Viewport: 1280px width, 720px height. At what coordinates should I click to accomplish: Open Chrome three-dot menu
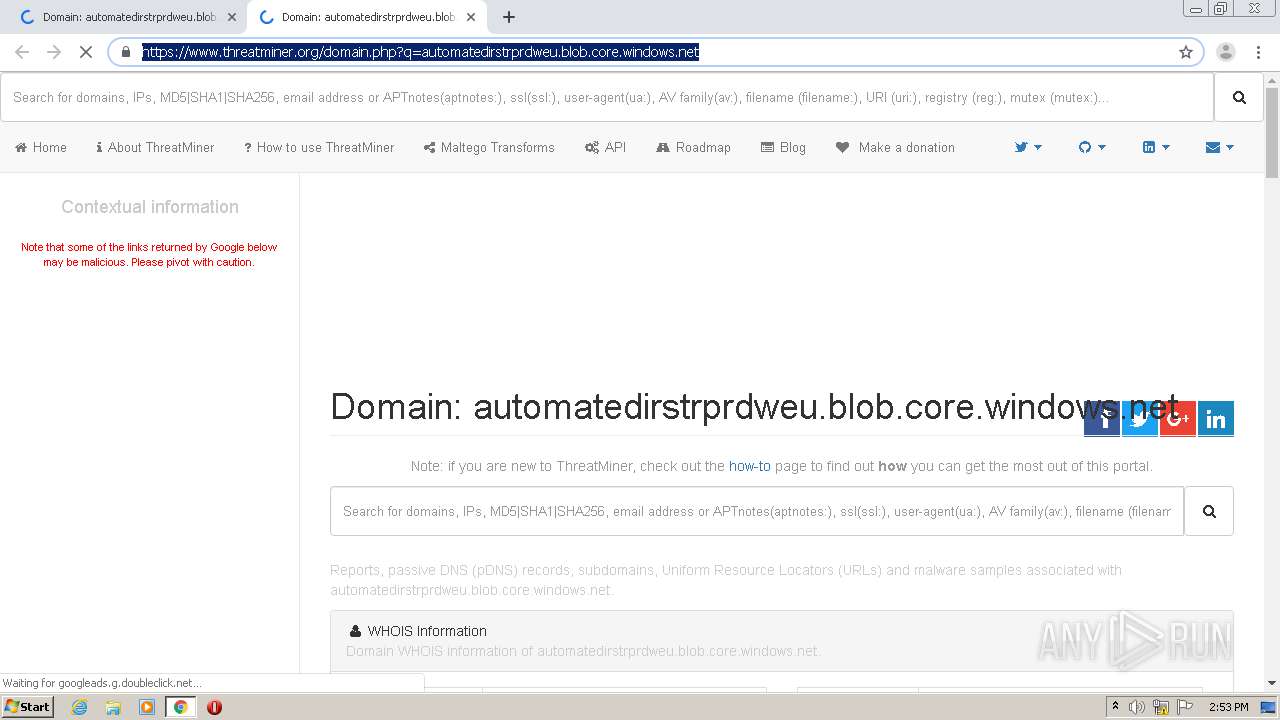point(1256,52)
